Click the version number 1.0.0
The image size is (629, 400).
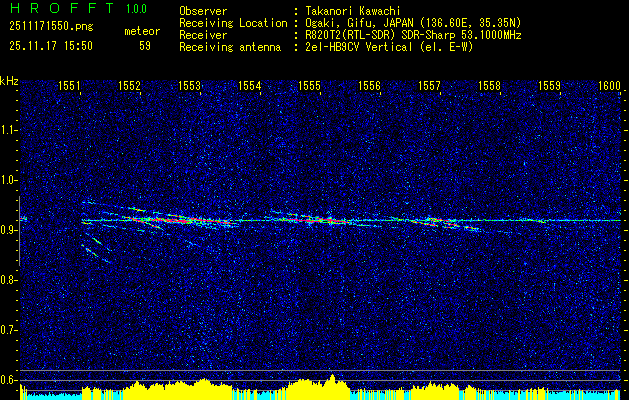(x=136, y=8)
